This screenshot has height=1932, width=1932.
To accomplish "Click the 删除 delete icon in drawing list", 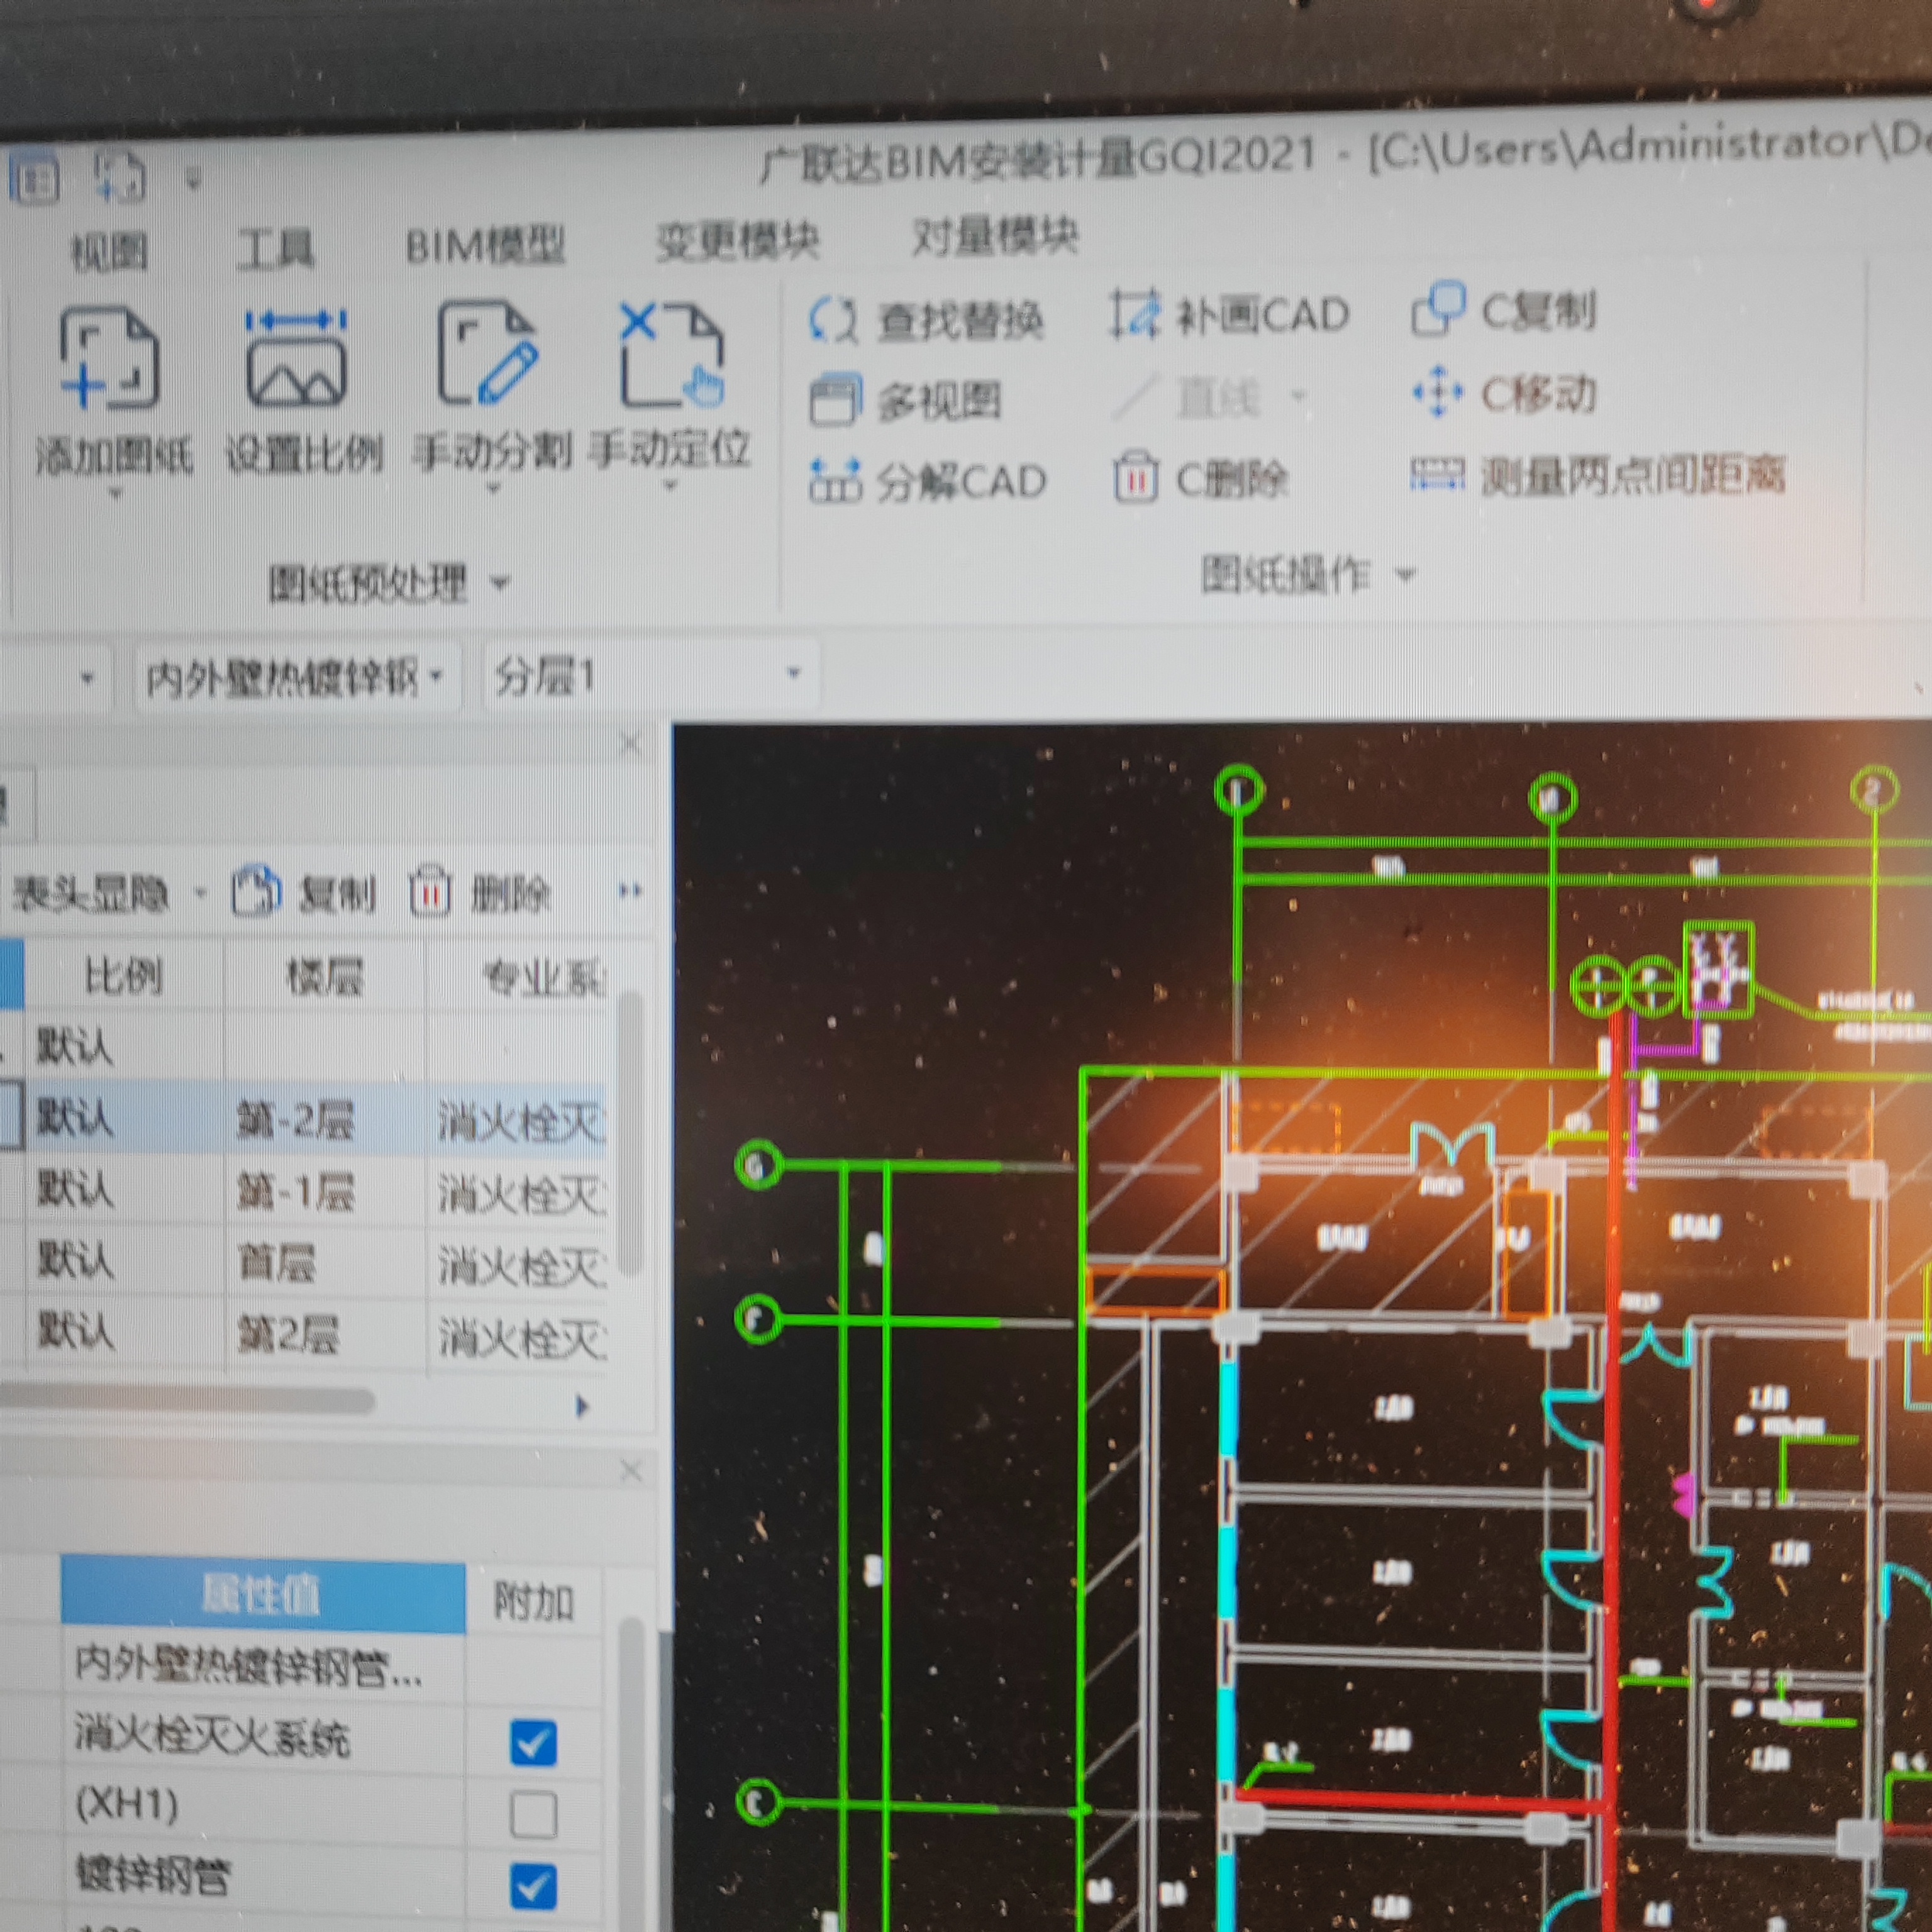I will (x=430, y=891).
